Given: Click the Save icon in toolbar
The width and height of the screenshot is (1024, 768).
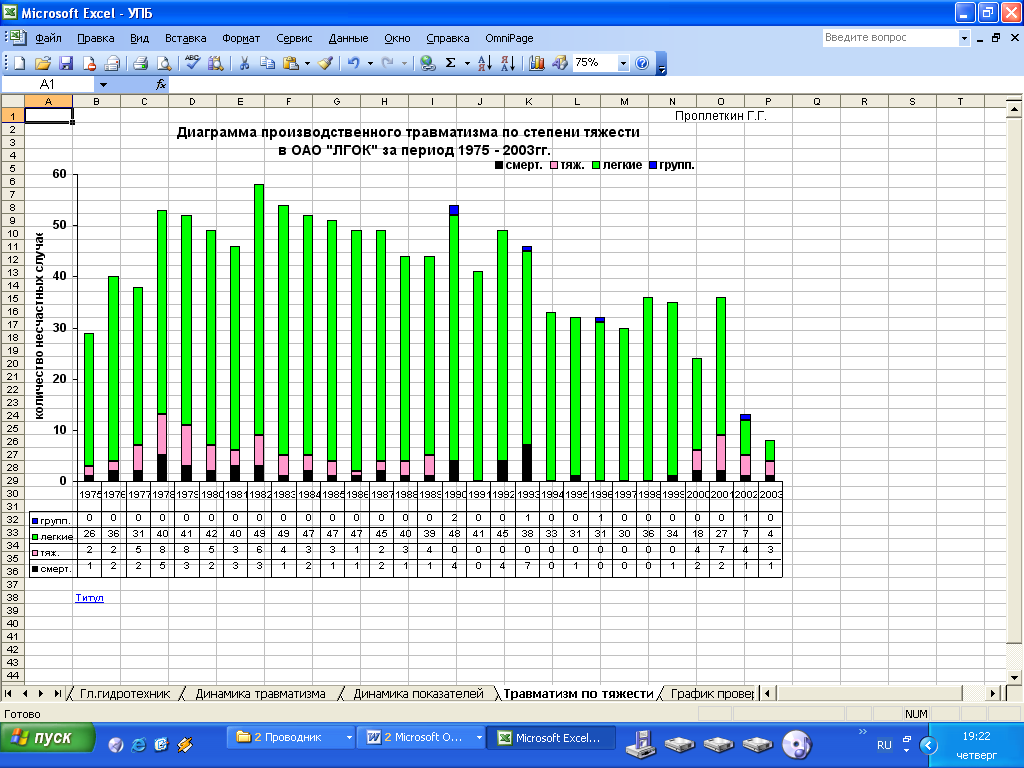Looking at the screenshot, I should [67, 63].
